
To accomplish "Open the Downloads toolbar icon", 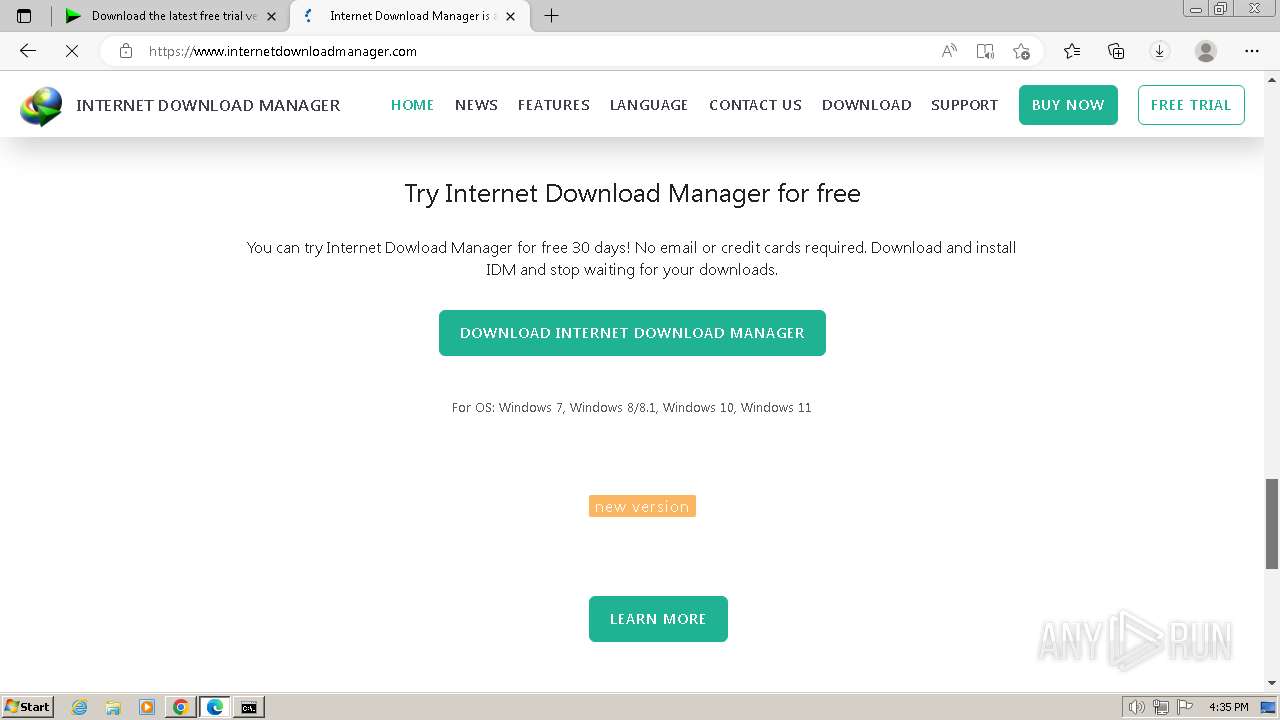I will coord(1160,51).
